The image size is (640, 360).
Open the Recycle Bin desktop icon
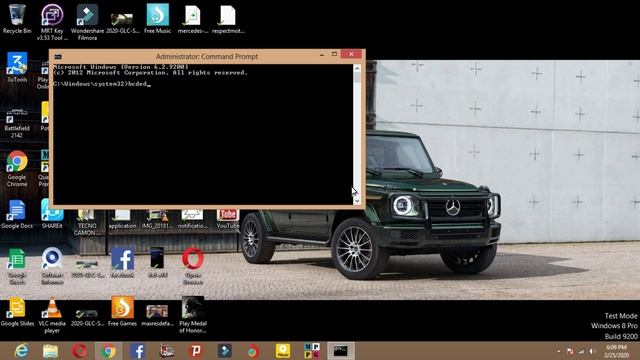(17, 19)
